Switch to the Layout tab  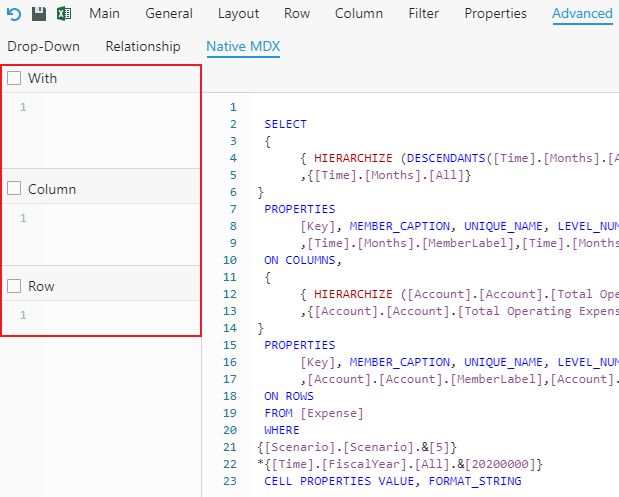238,14
